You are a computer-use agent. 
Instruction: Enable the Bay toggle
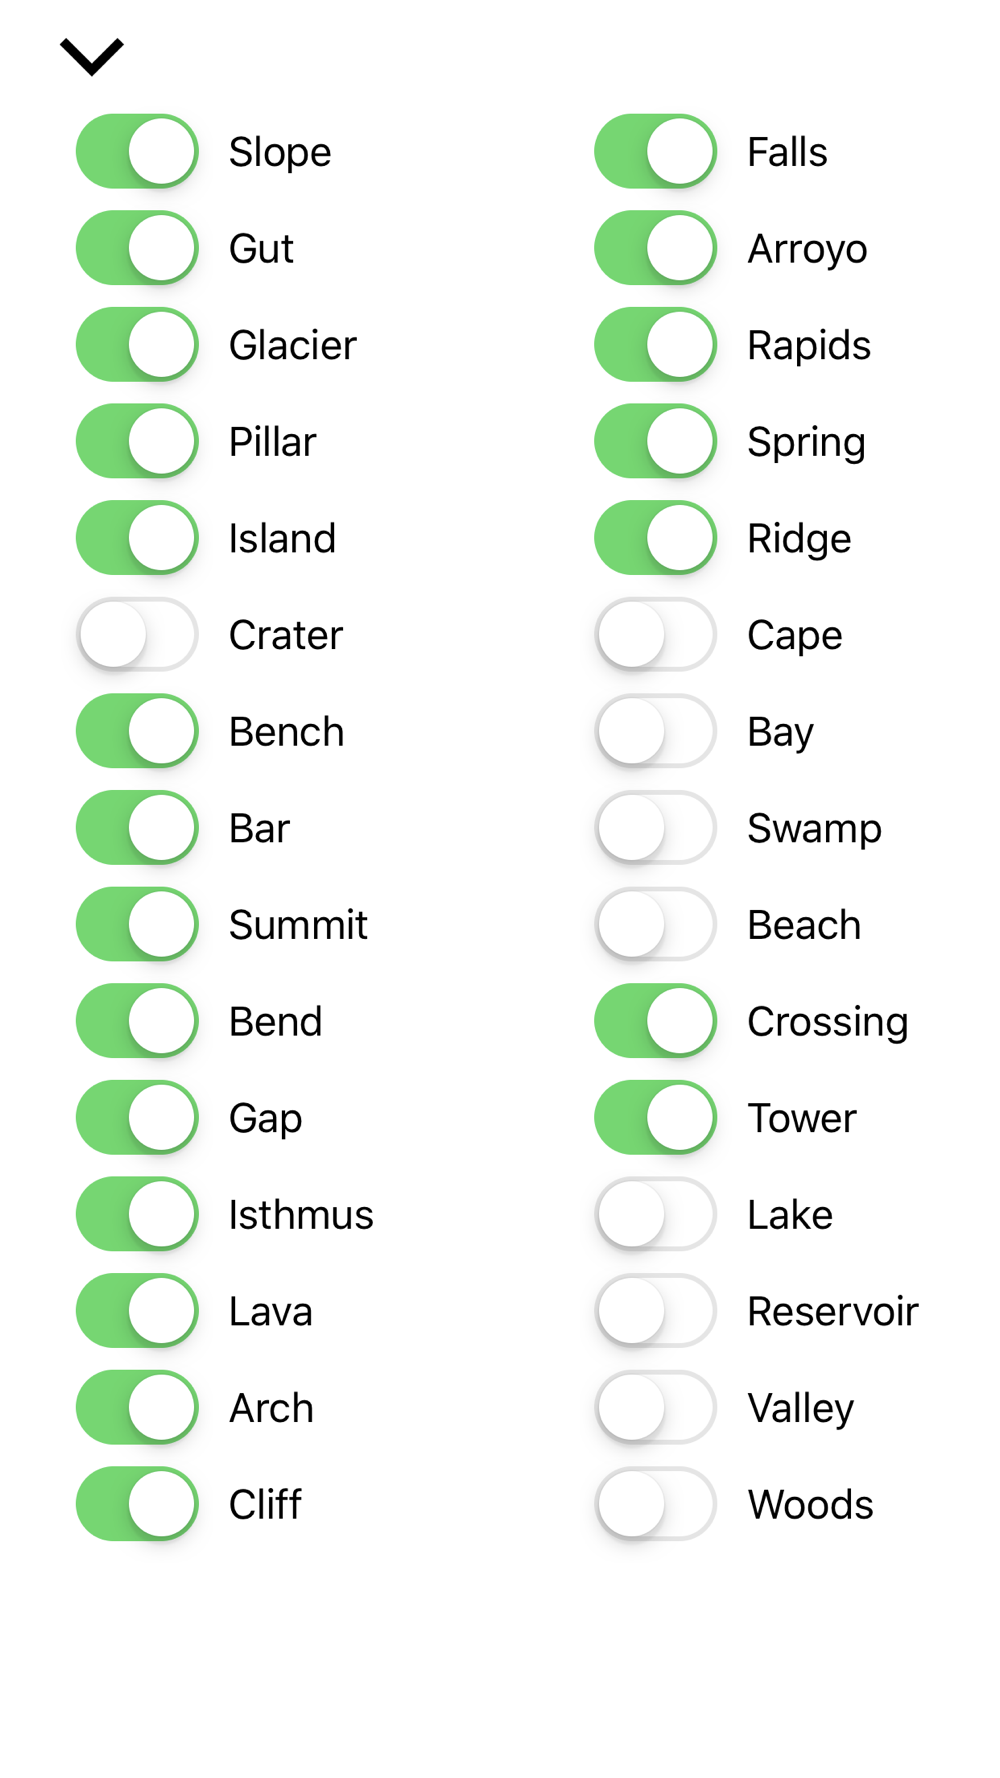click(655, 731)
